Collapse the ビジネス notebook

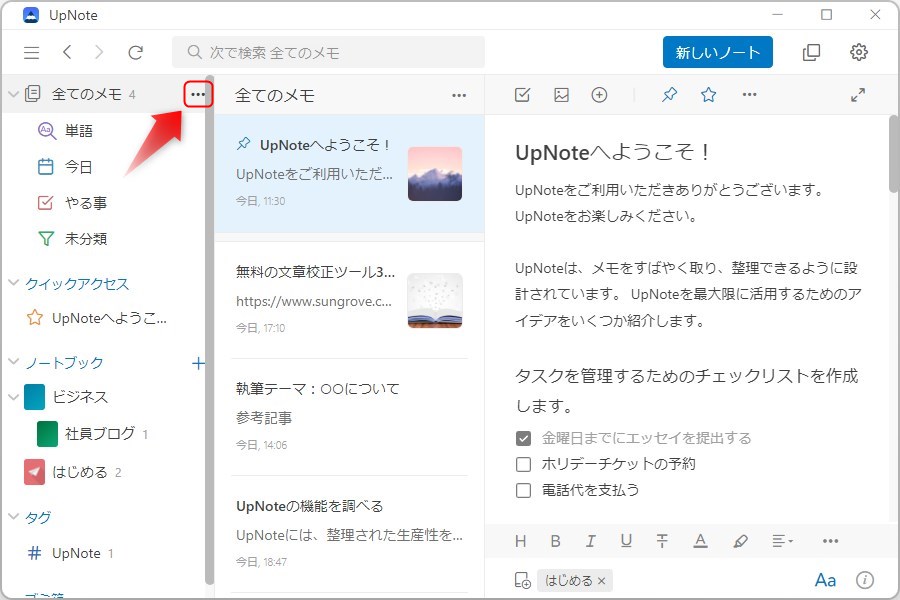point(14,397)
